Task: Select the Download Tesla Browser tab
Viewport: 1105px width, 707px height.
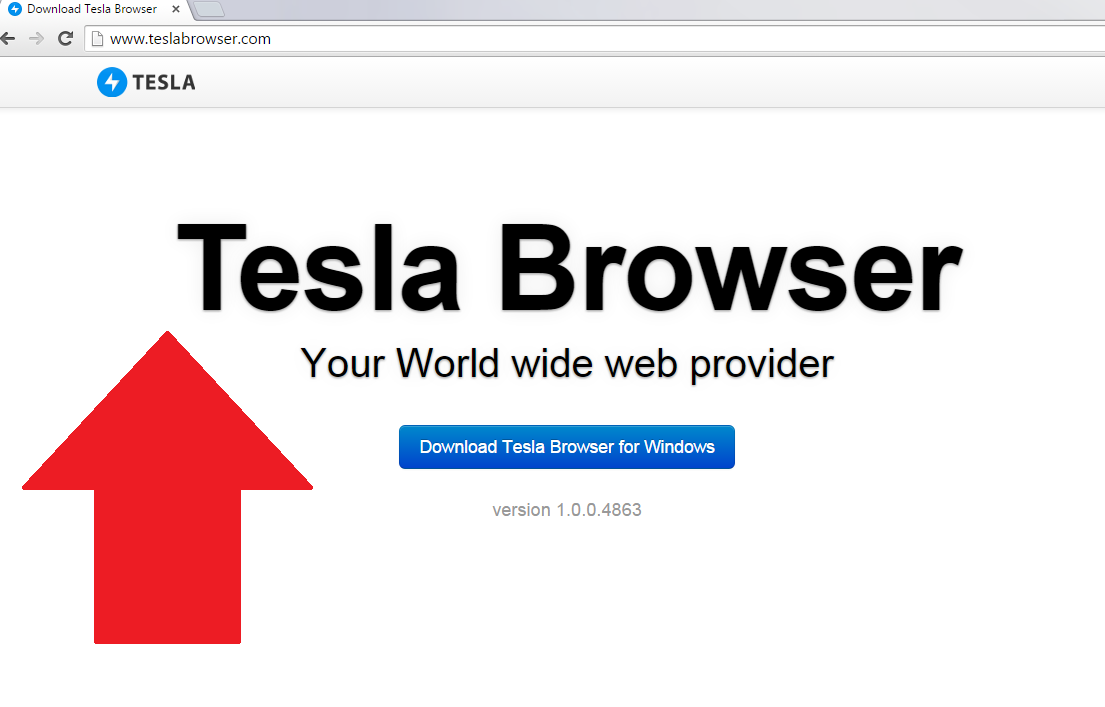Action: point(94,9)
